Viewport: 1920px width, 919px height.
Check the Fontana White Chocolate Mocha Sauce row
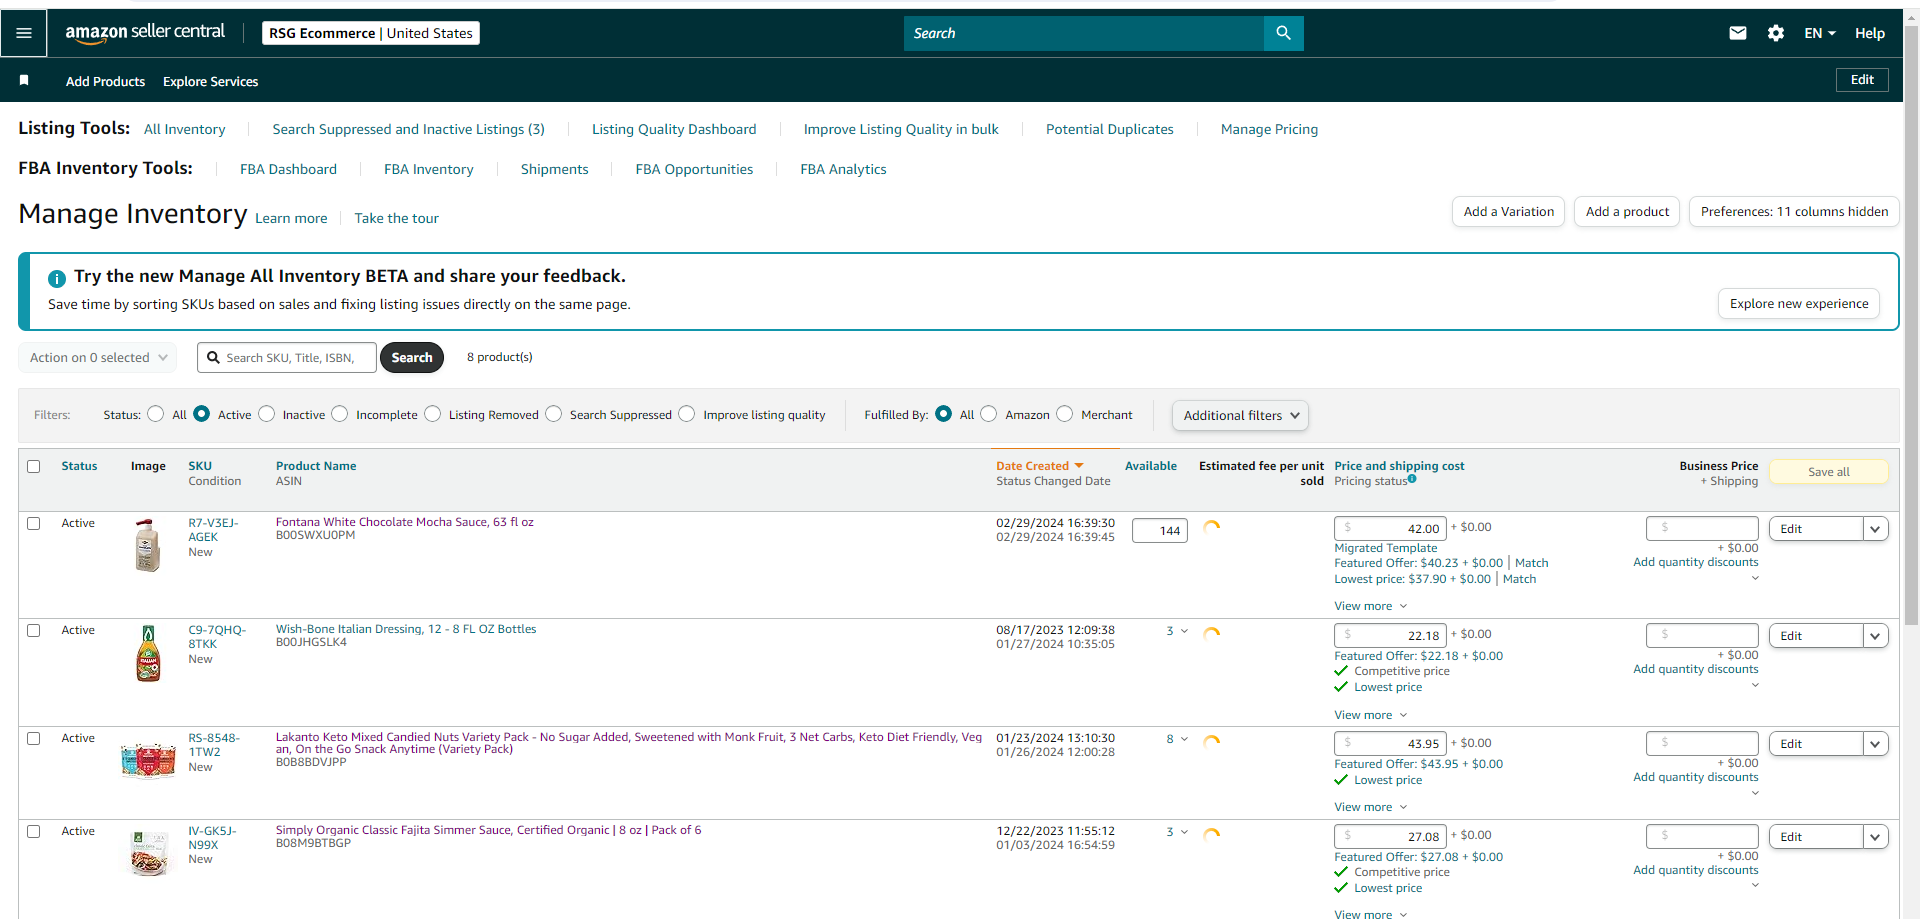pos(34,523)
